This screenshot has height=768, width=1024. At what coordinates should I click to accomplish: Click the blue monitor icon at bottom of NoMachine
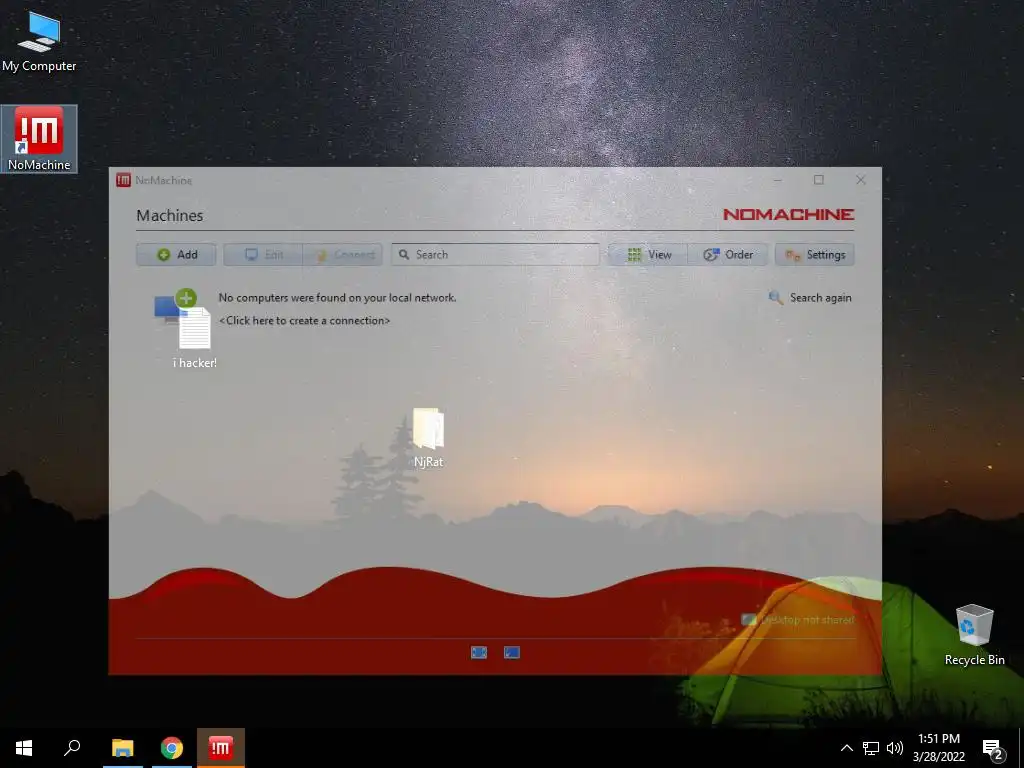[512, 652]
